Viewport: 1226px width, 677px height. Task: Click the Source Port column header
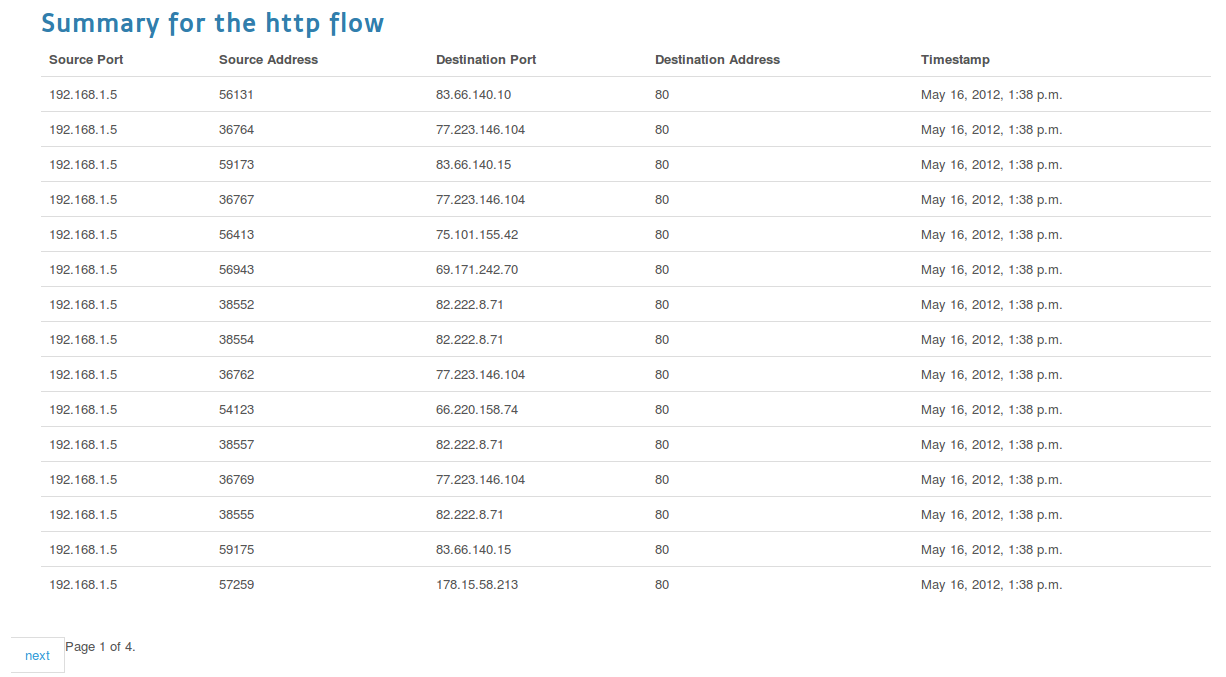click(86, 60)
